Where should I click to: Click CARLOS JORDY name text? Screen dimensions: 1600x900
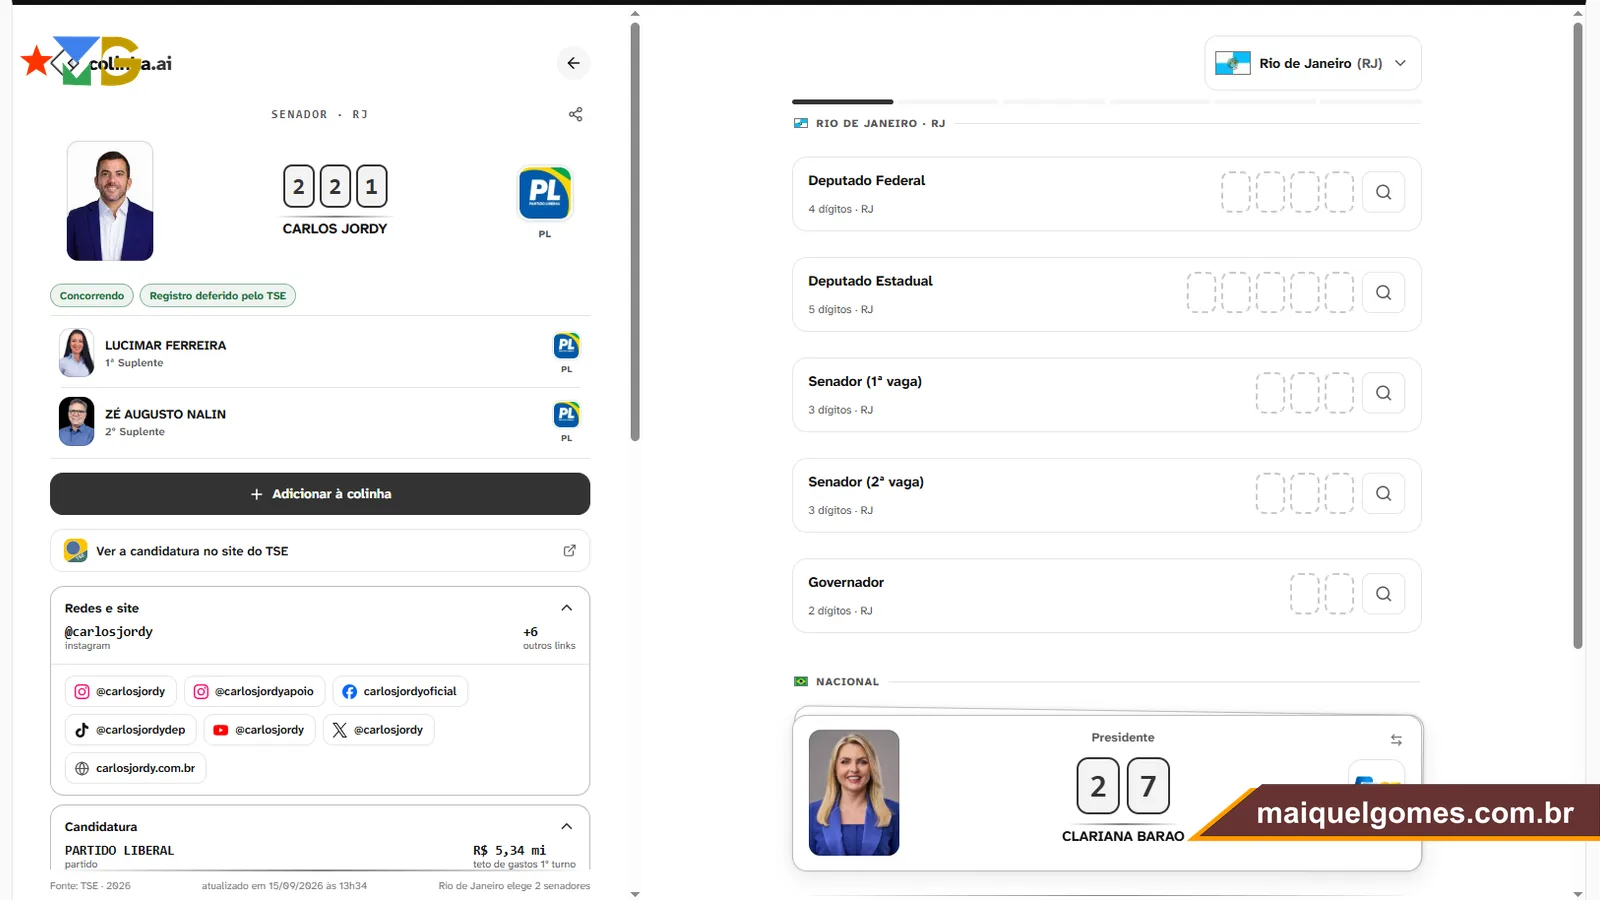[335, 229]
